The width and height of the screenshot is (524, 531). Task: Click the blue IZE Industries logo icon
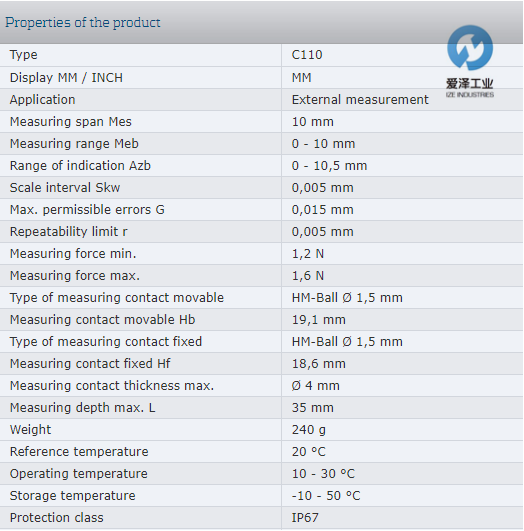pos(470,47)
